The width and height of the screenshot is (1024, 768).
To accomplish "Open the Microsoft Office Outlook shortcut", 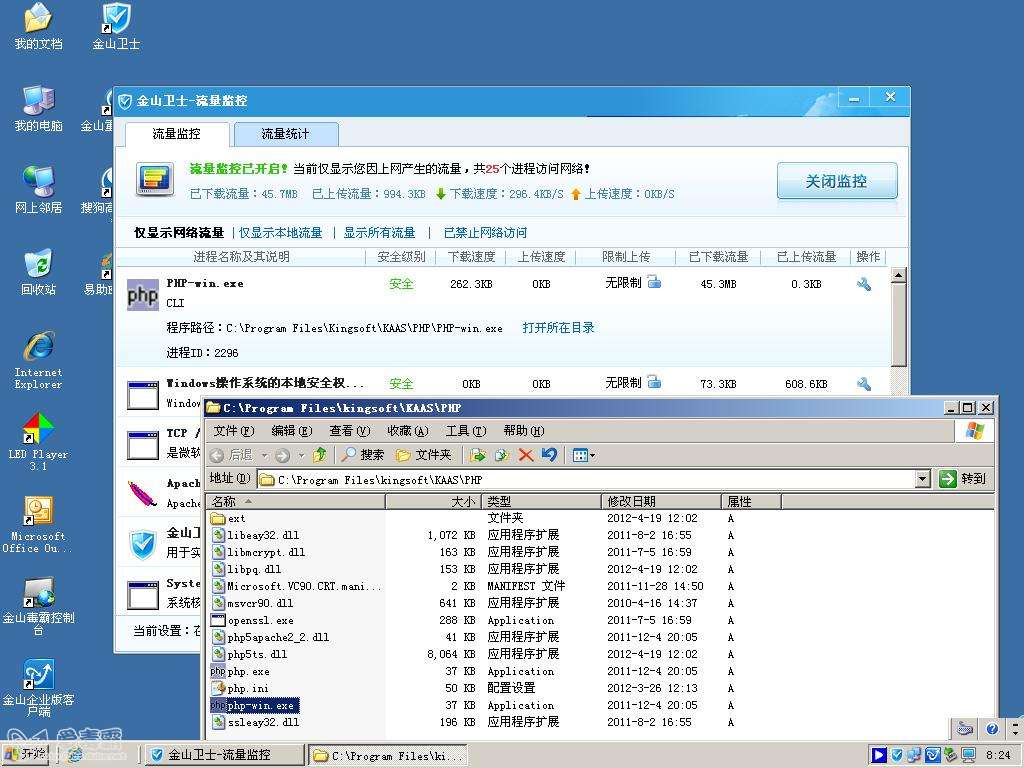I will tap(38, 524).
